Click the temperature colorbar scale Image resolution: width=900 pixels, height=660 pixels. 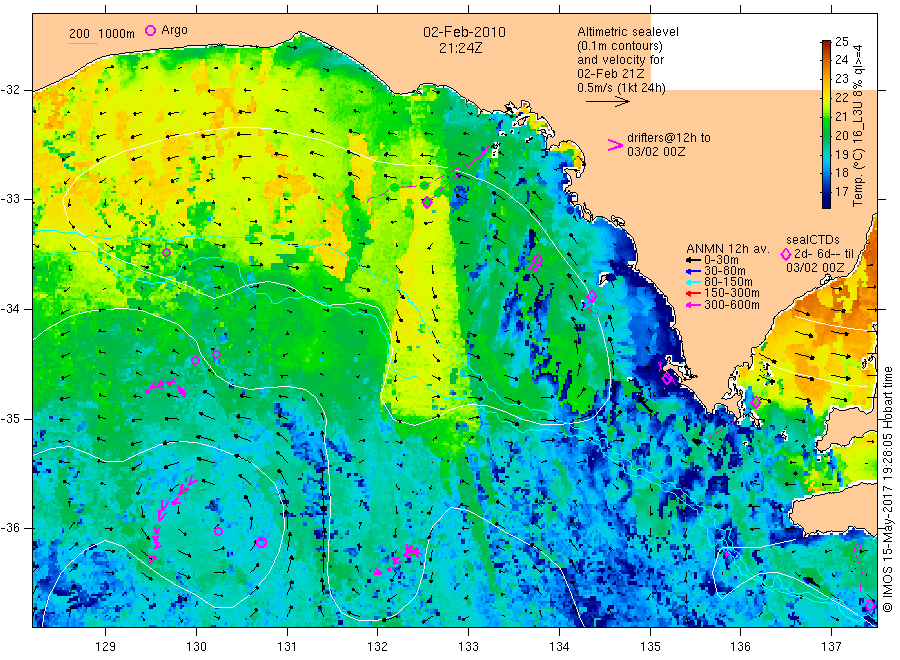coord(826,124)
